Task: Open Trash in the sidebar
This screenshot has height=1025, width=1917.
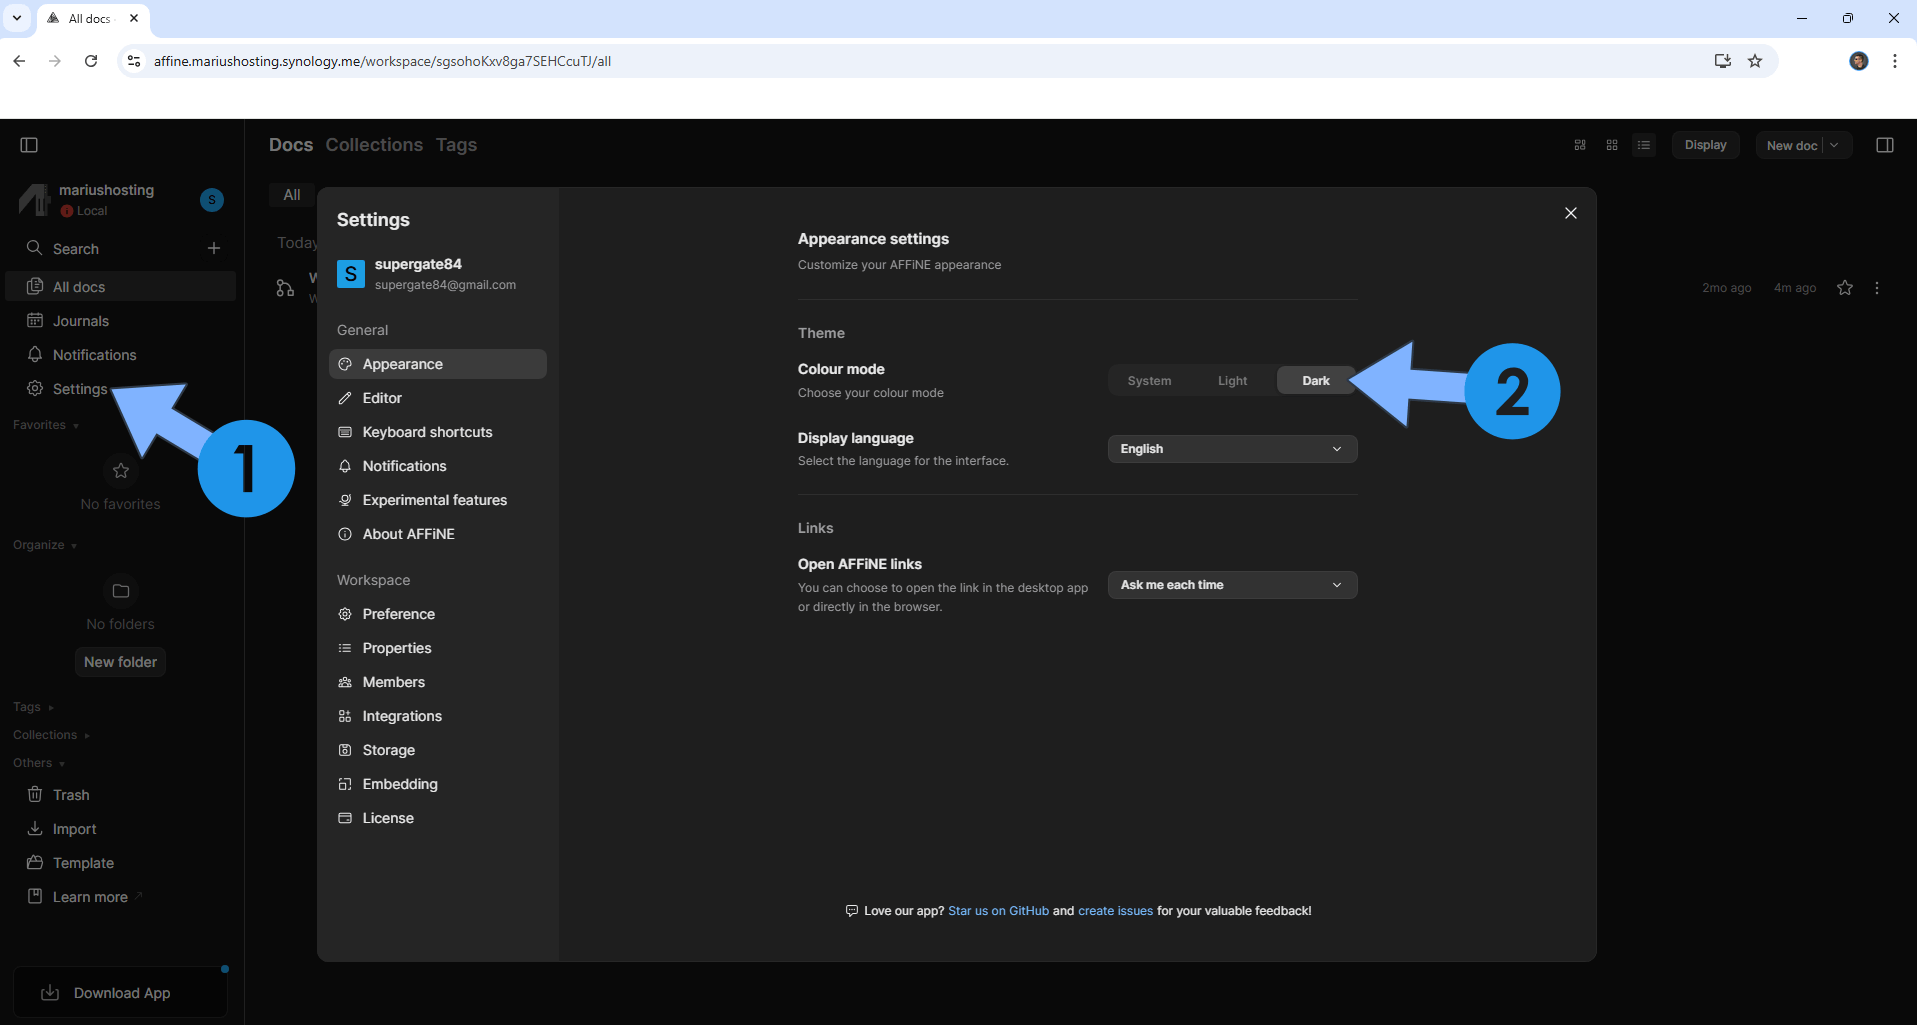Action: pos(120,795)
